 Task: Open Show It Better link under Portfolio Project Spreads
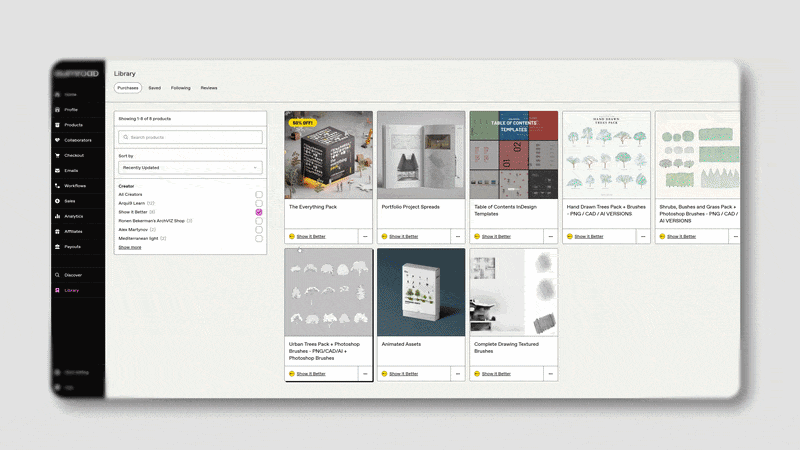point(404,236)
